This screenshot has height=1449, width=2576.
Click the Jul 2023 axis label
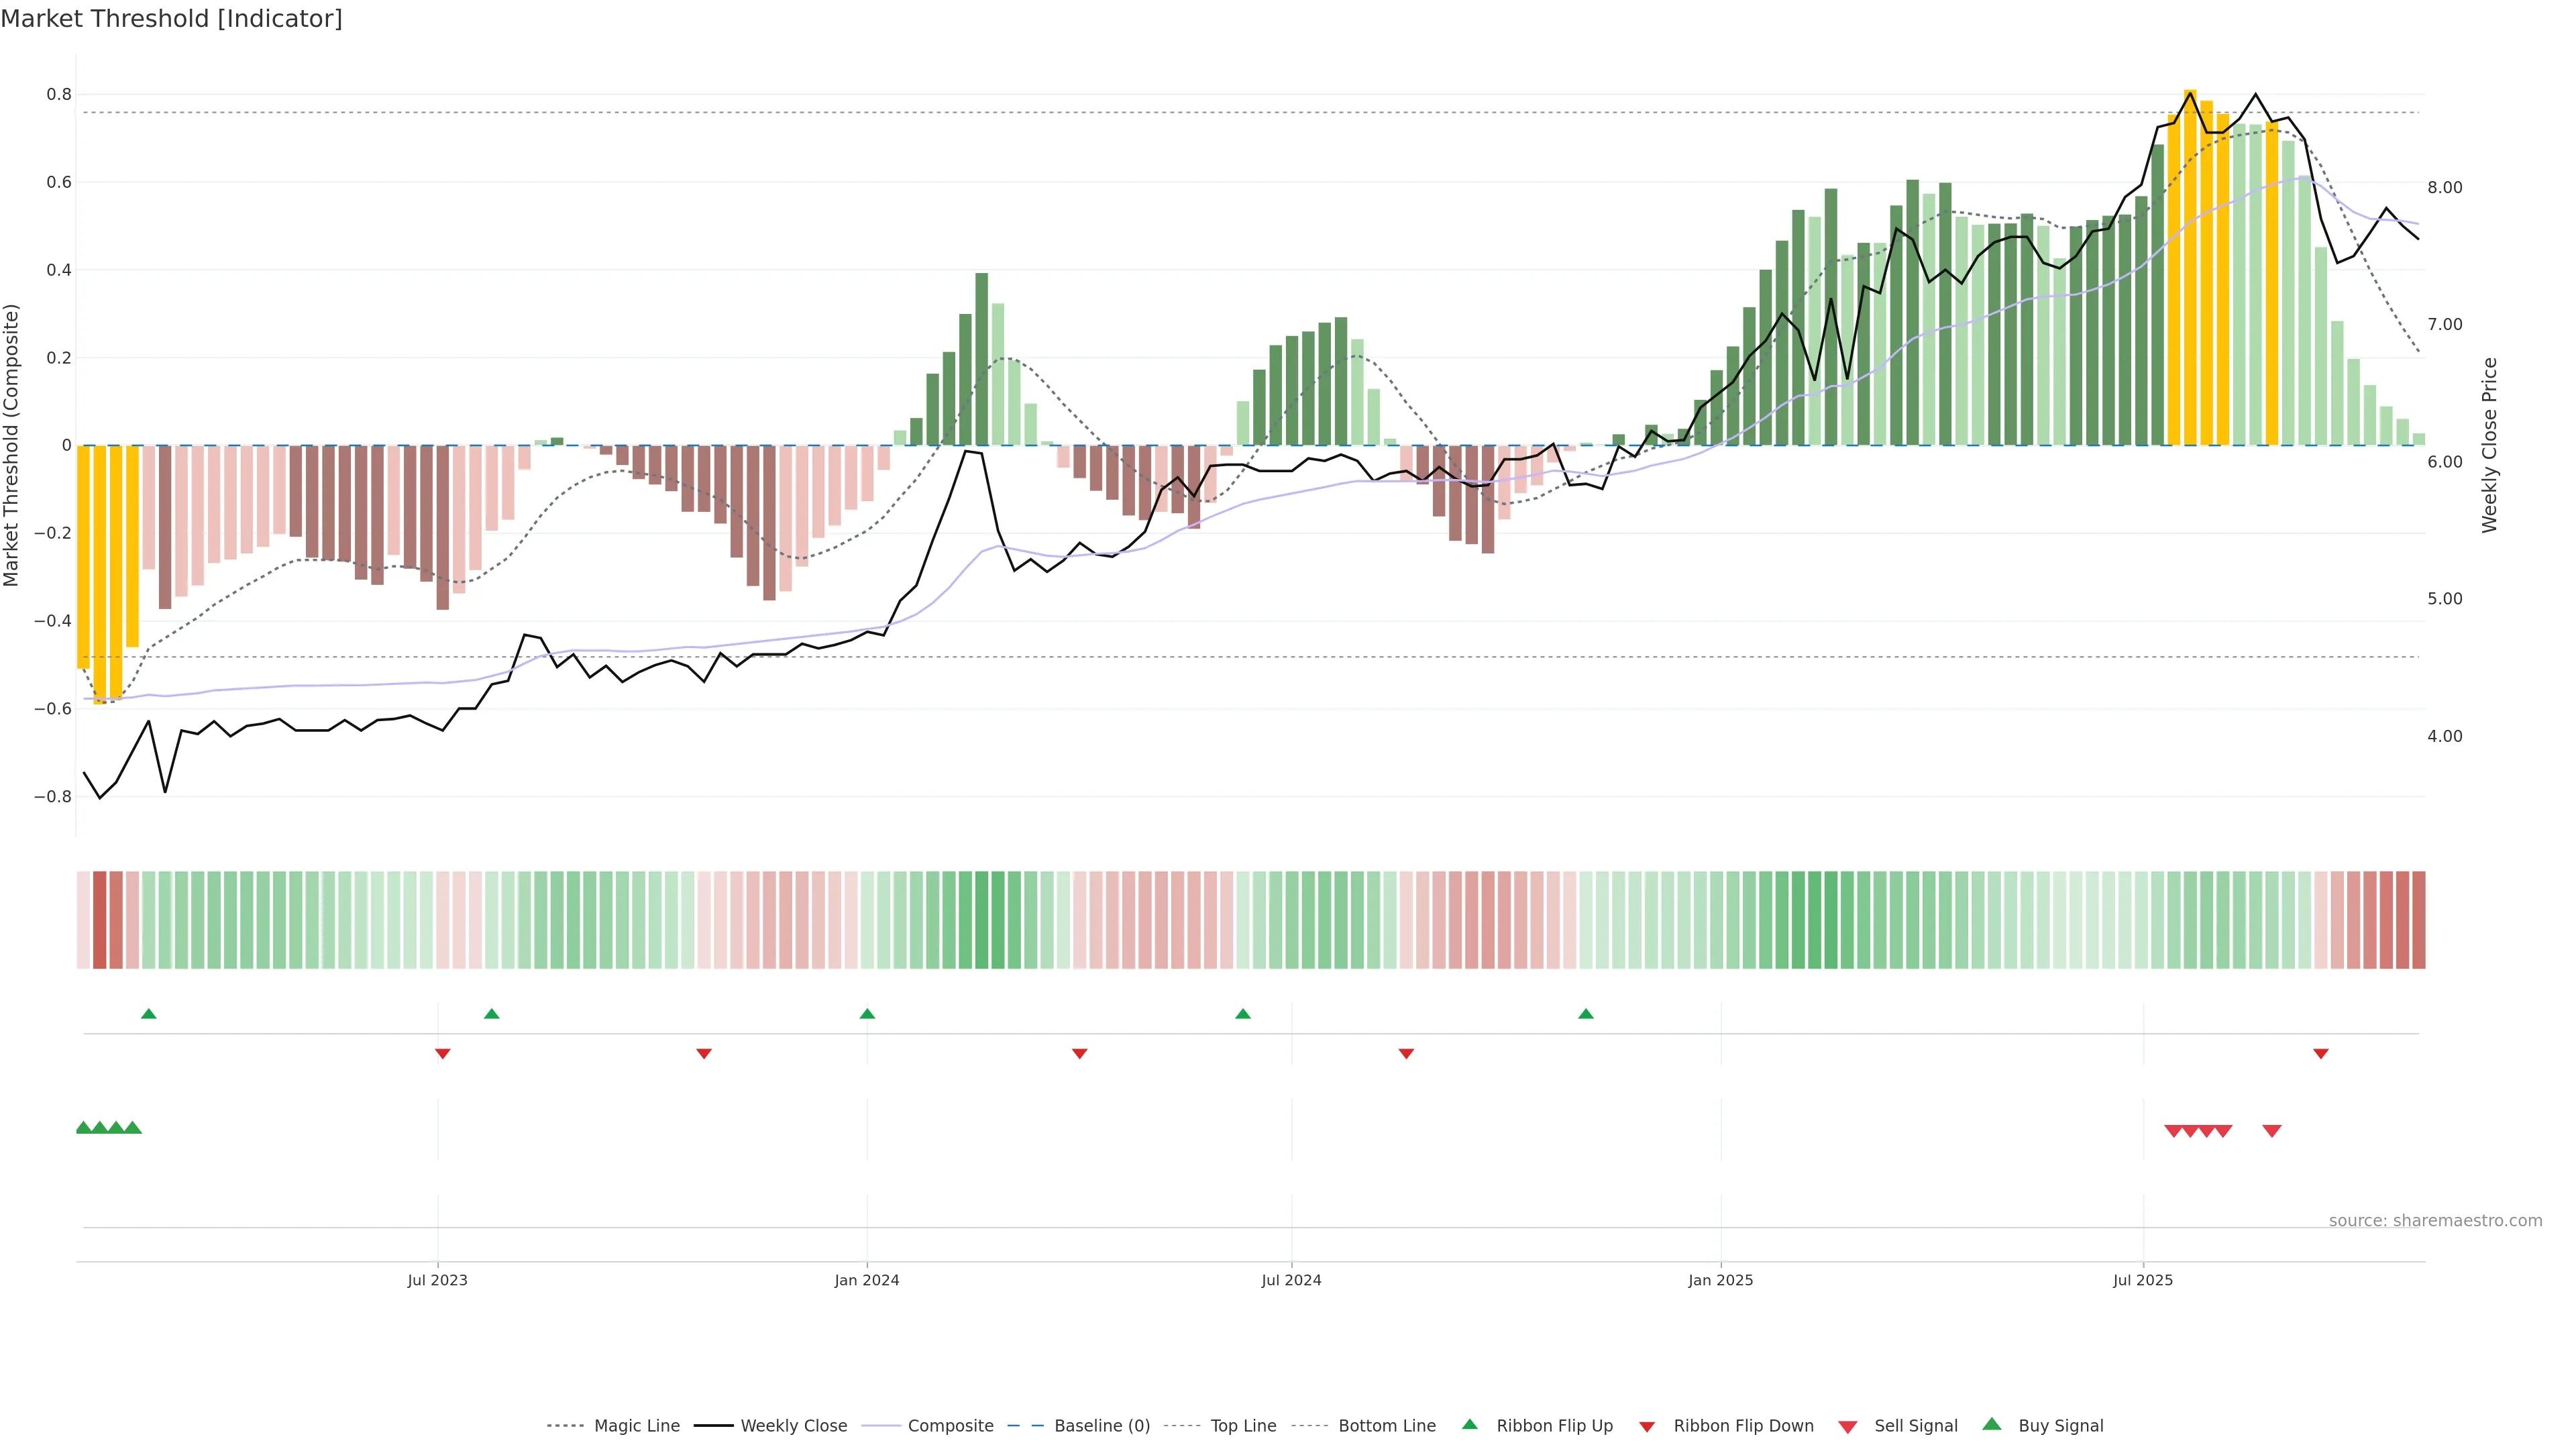pyautogui.click(x=437, y=1280)
